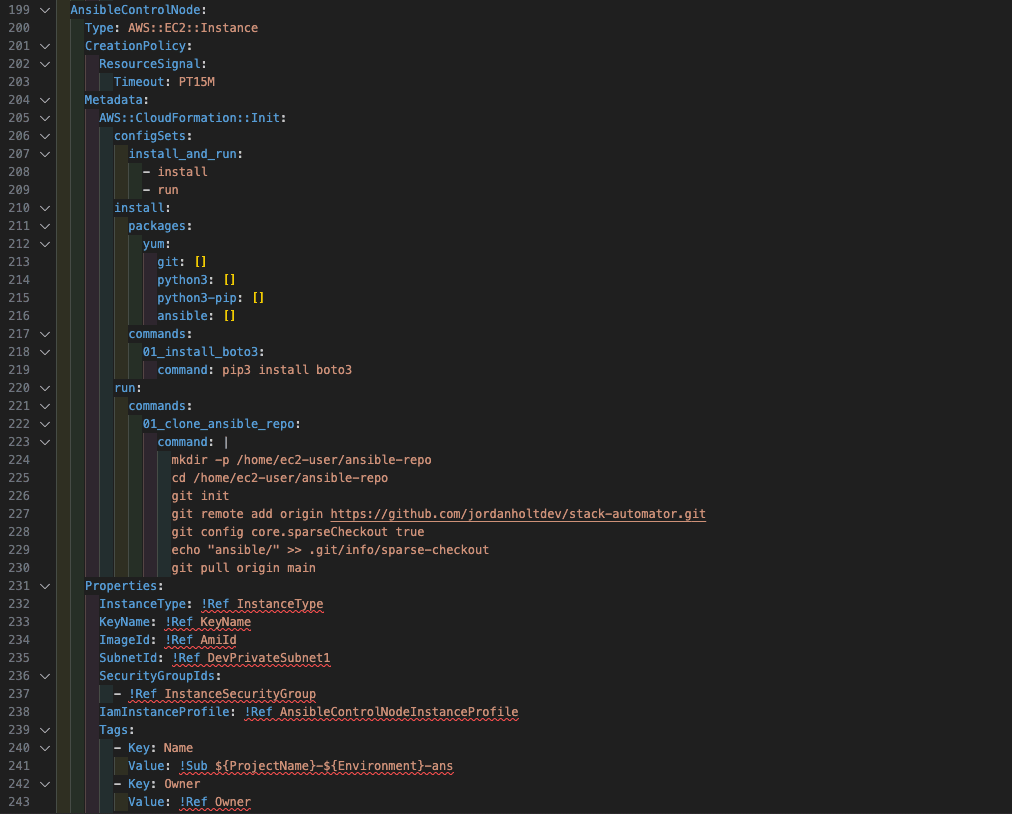Collapse ResourceSignal fold on line 202

(45, 64)
